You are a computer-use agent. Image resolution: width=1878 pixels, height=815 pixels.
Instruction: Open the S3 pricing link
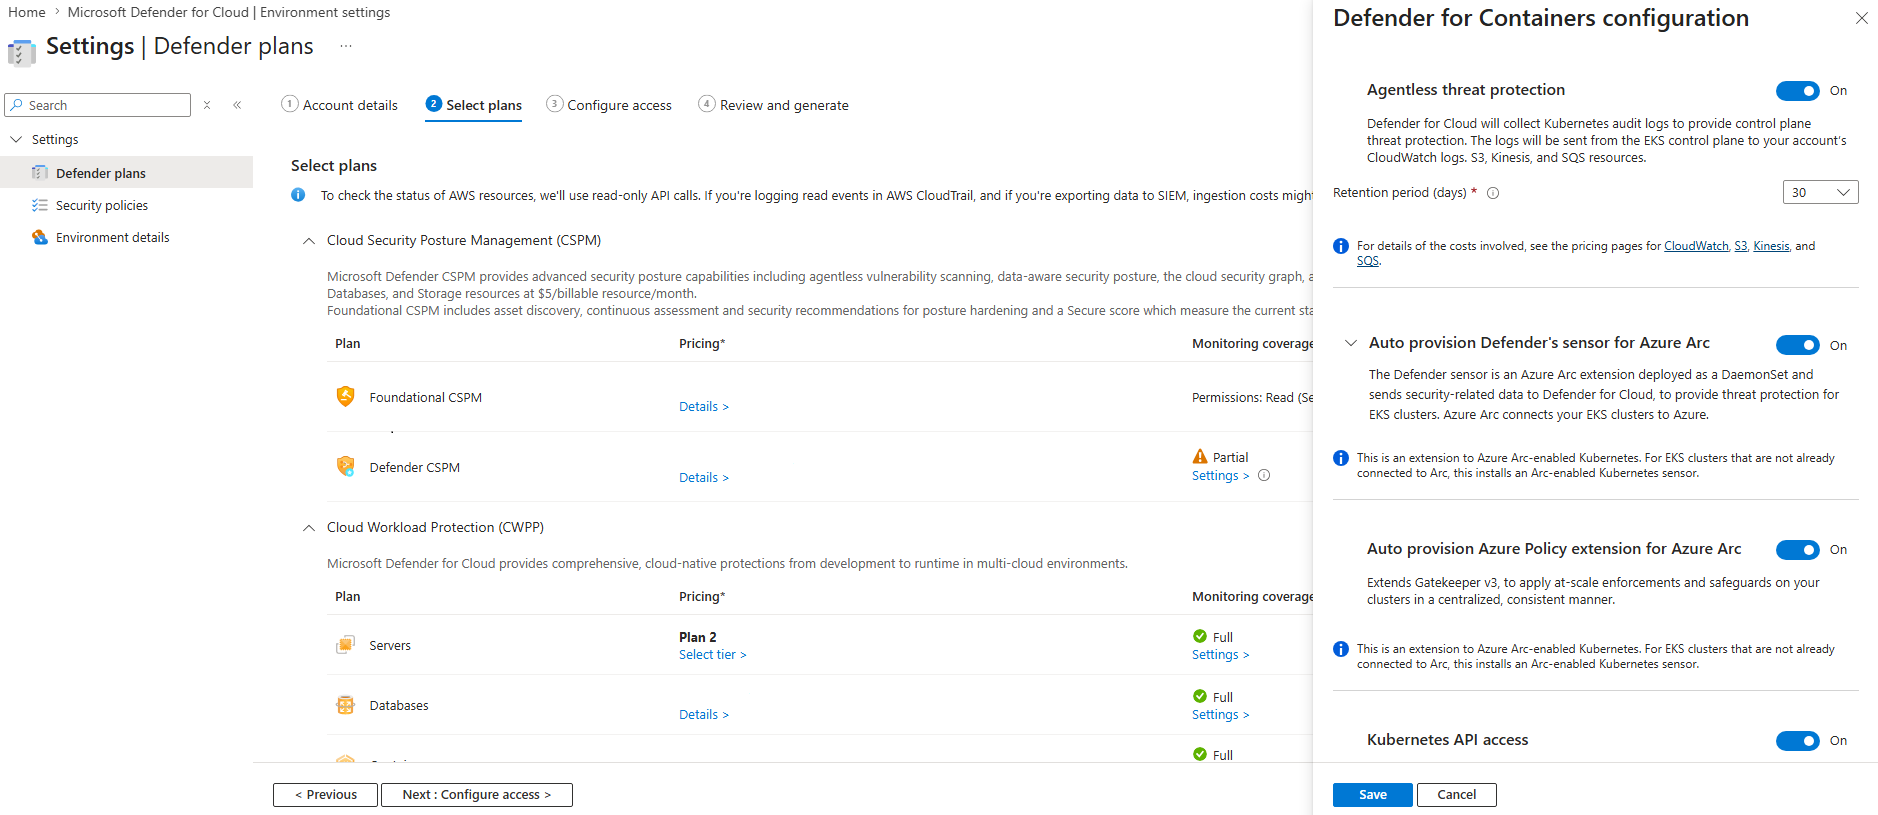click(x=1741, y=246)
